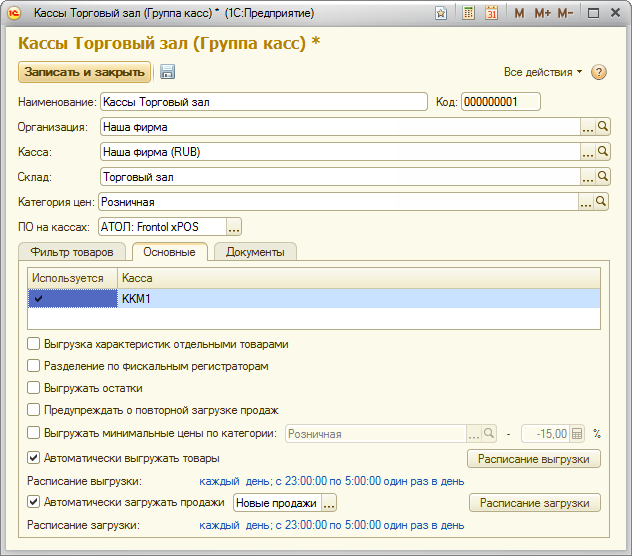The image size is (632, 556).
Task: Open selection button for Касса field
Action: 588,152
